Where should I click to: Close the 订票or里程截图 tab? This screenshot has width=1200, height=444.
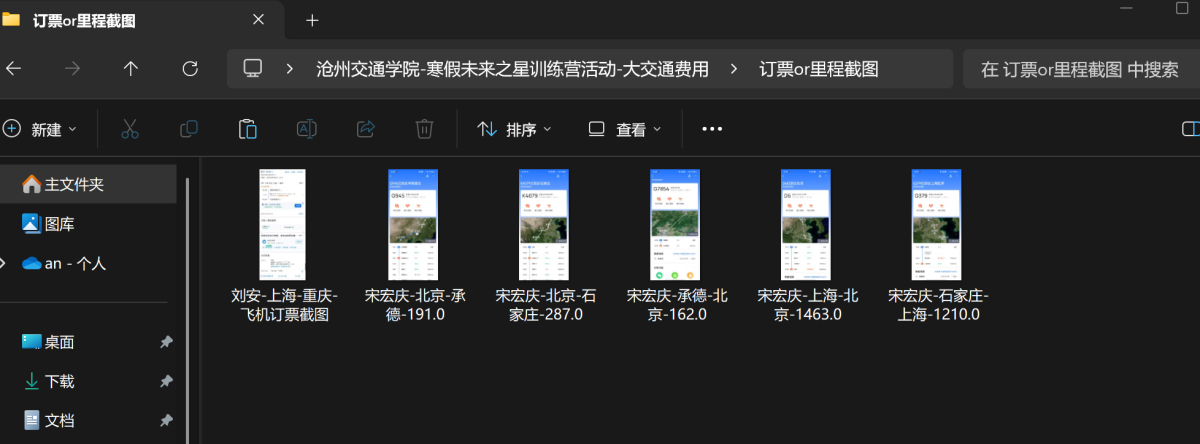pos(259,20)
